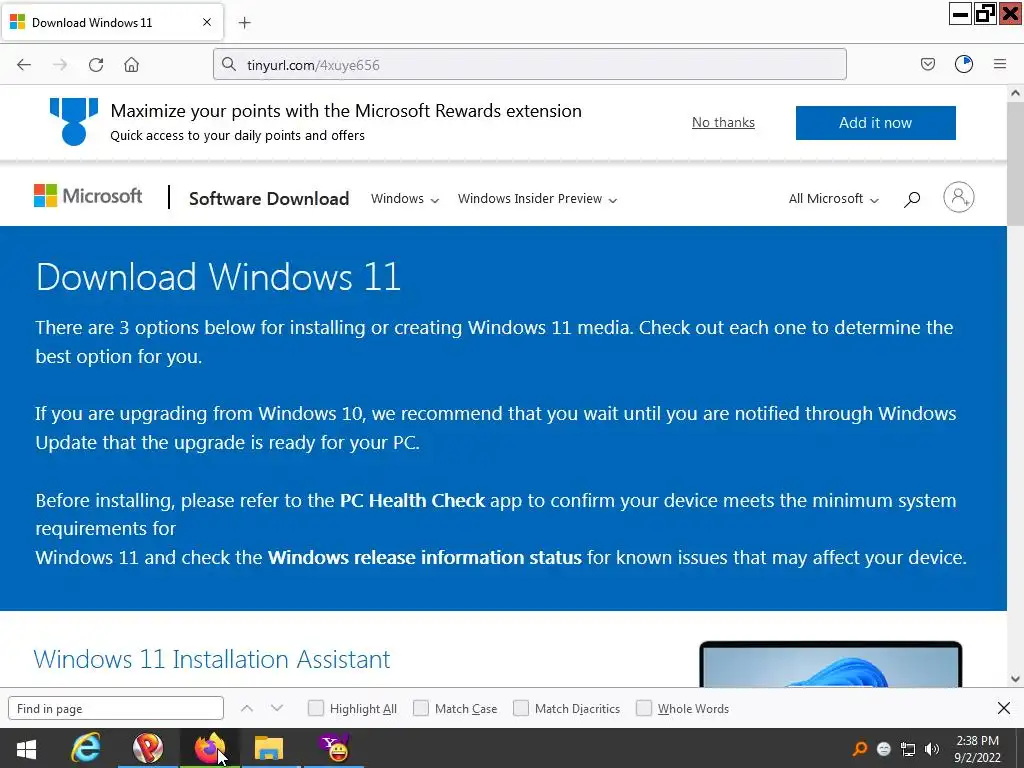Find next match arrow
Image resolution: width=1024 pixels, height=768 pixels.
coord(277,708)
